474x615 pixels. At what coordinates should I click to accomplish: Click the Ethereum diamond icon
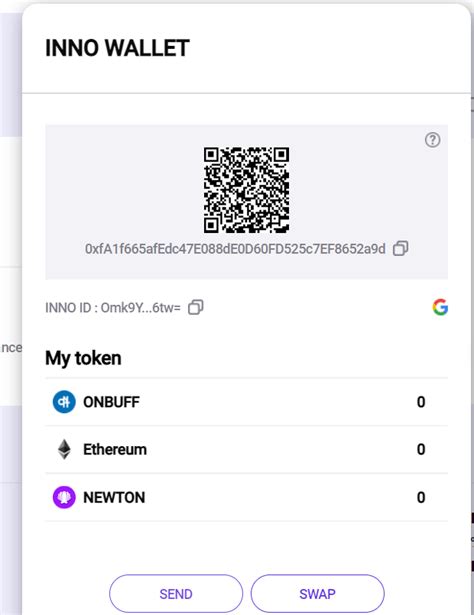[64, 449]
